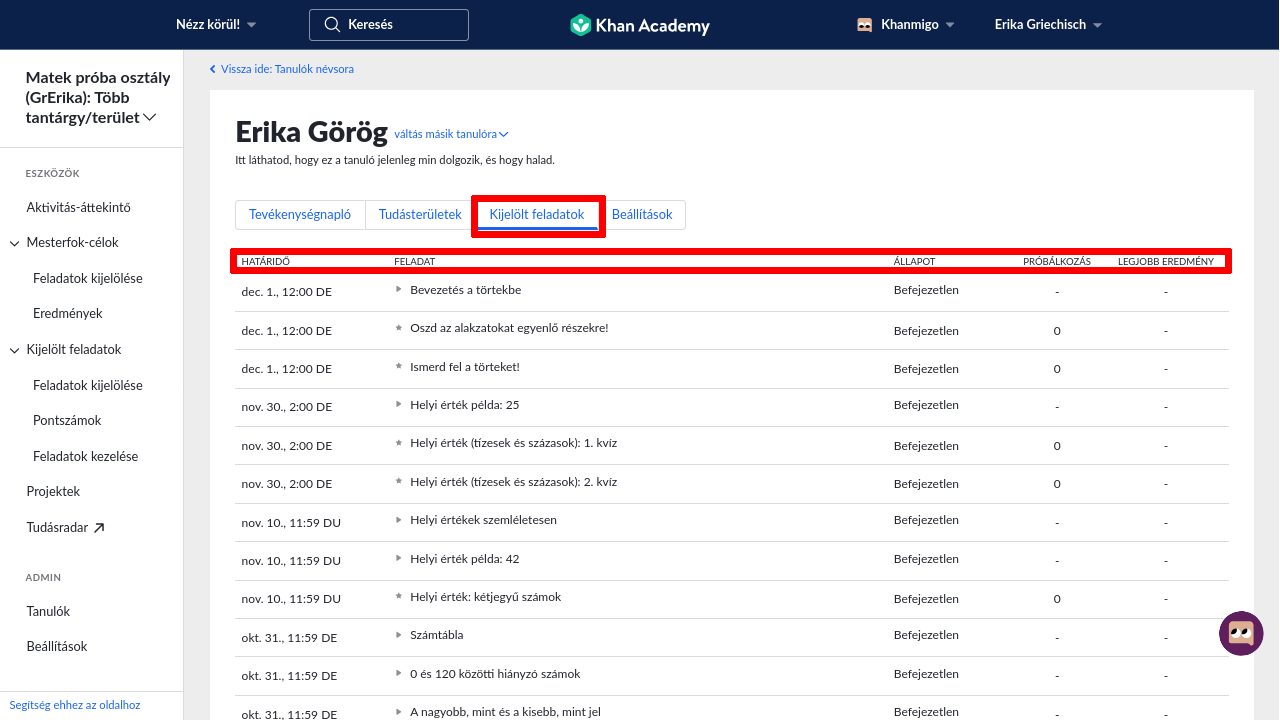The width and height of the screenshot is (1280, 720).
Task: Click star icon beside Oszd az alakzatokat
Action: 399,328
